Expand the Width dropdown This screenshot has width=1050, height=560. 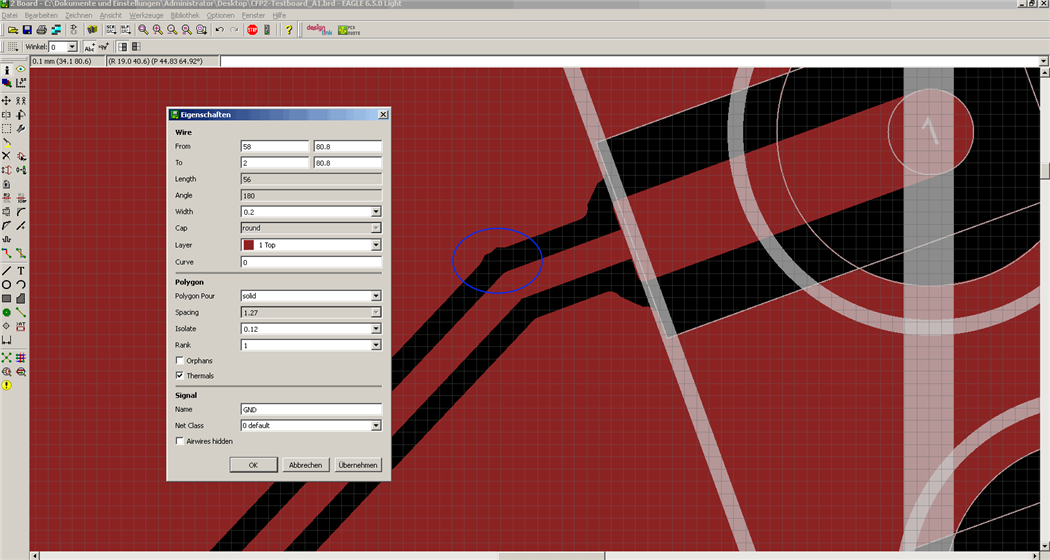376,212
